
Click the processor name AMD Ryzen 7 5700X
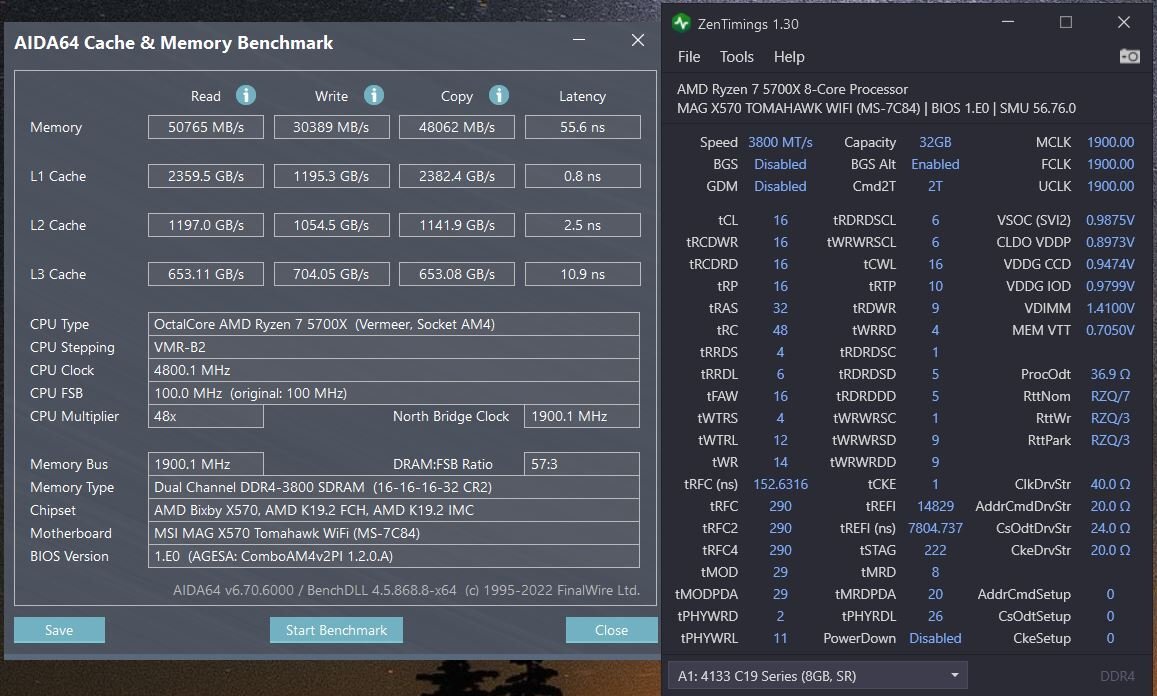(792, 89)
